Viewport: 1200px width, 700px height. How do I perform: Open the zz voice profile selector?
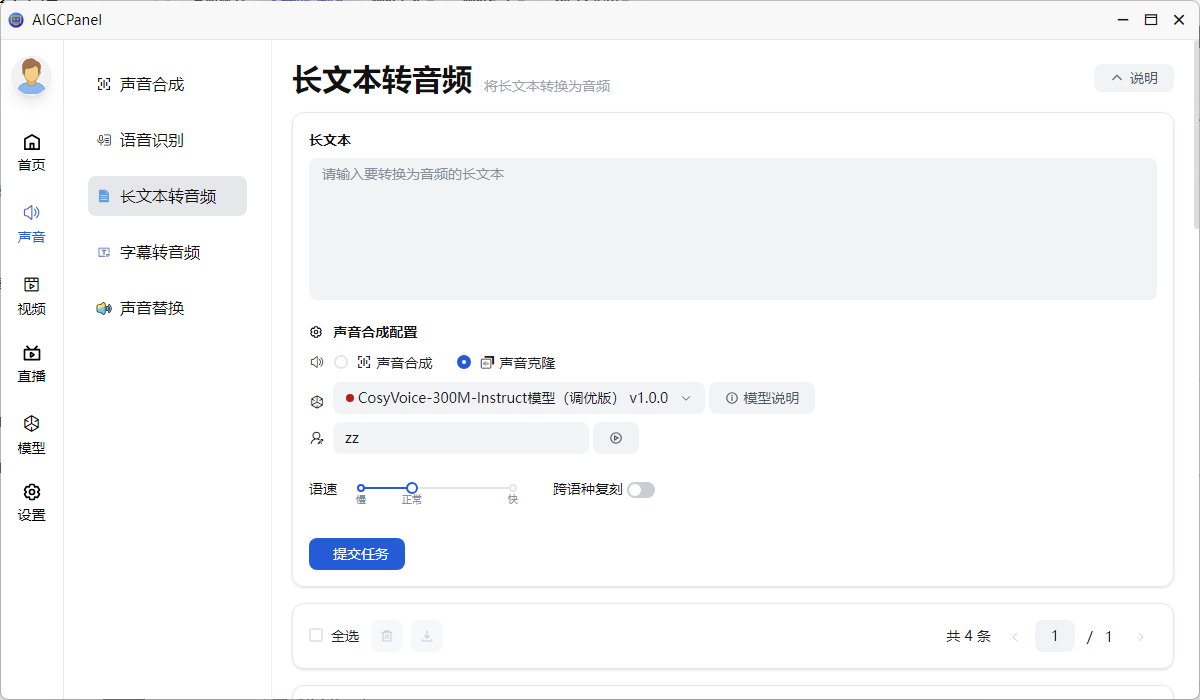pyautogui.click(x=460, y=438)
